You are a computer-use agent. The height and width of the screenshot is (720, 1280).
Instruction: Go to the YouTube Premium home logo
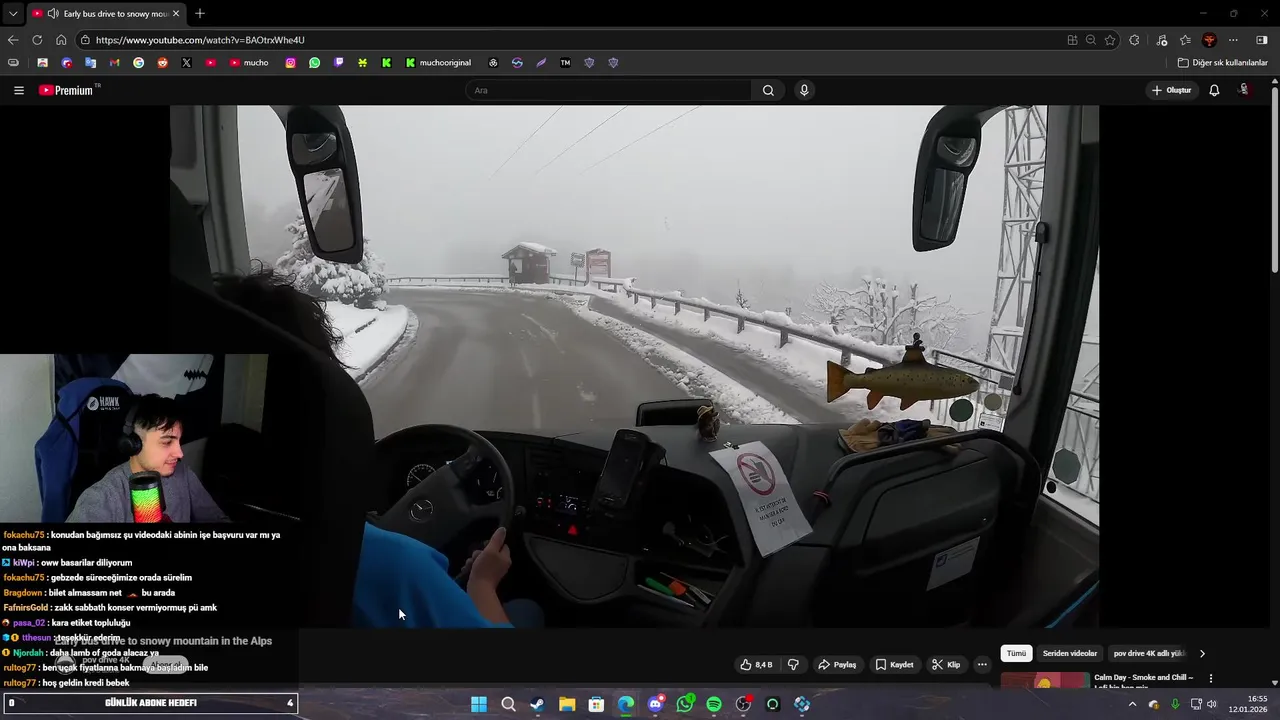point(66,90)
